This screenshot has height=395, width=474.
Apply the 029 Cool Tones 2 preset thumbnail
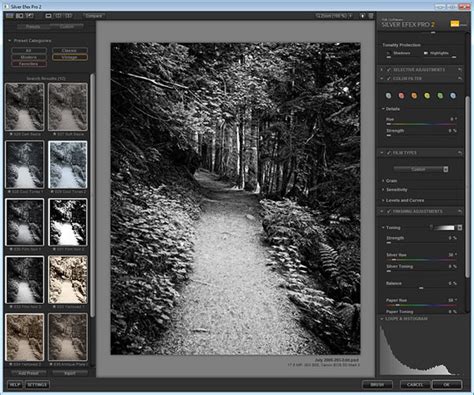[x=68, y=165]
